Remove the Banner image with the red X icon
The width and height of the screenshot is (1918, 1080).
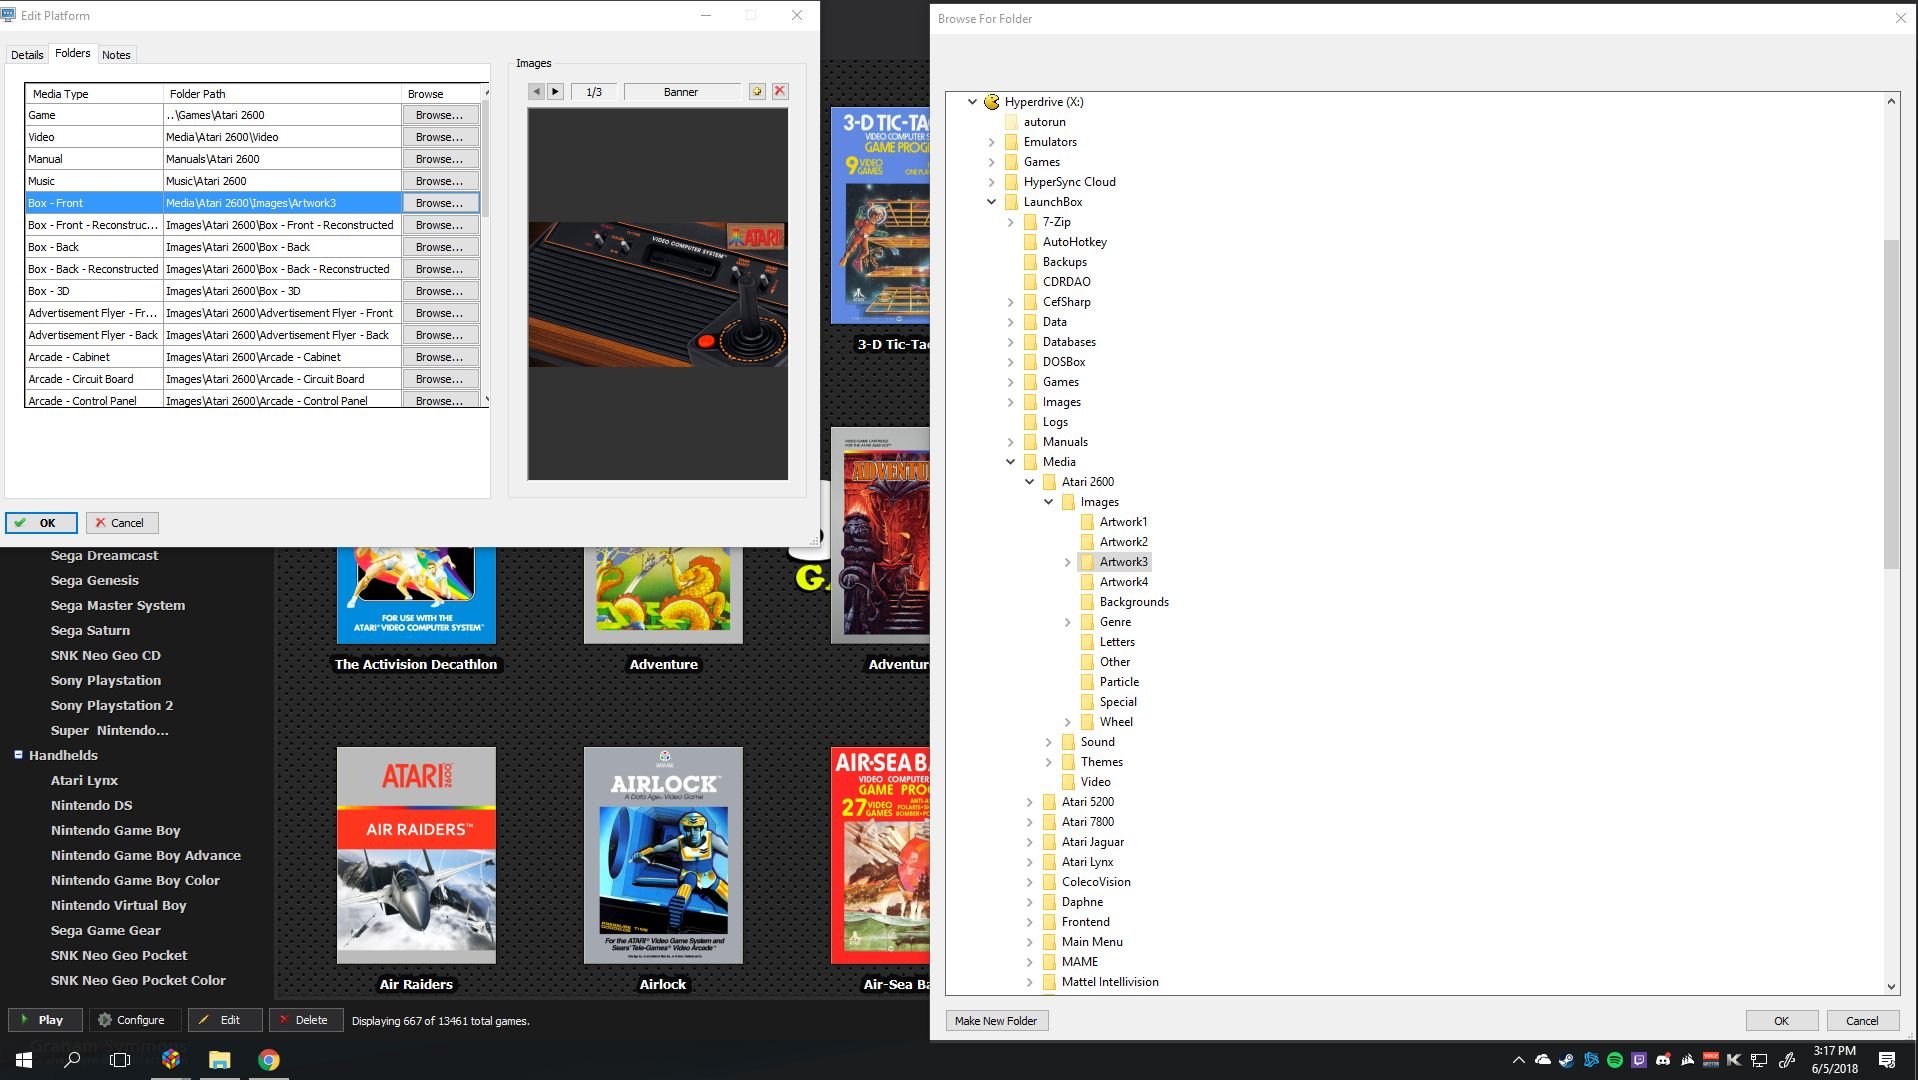click(x=780, y=91)
